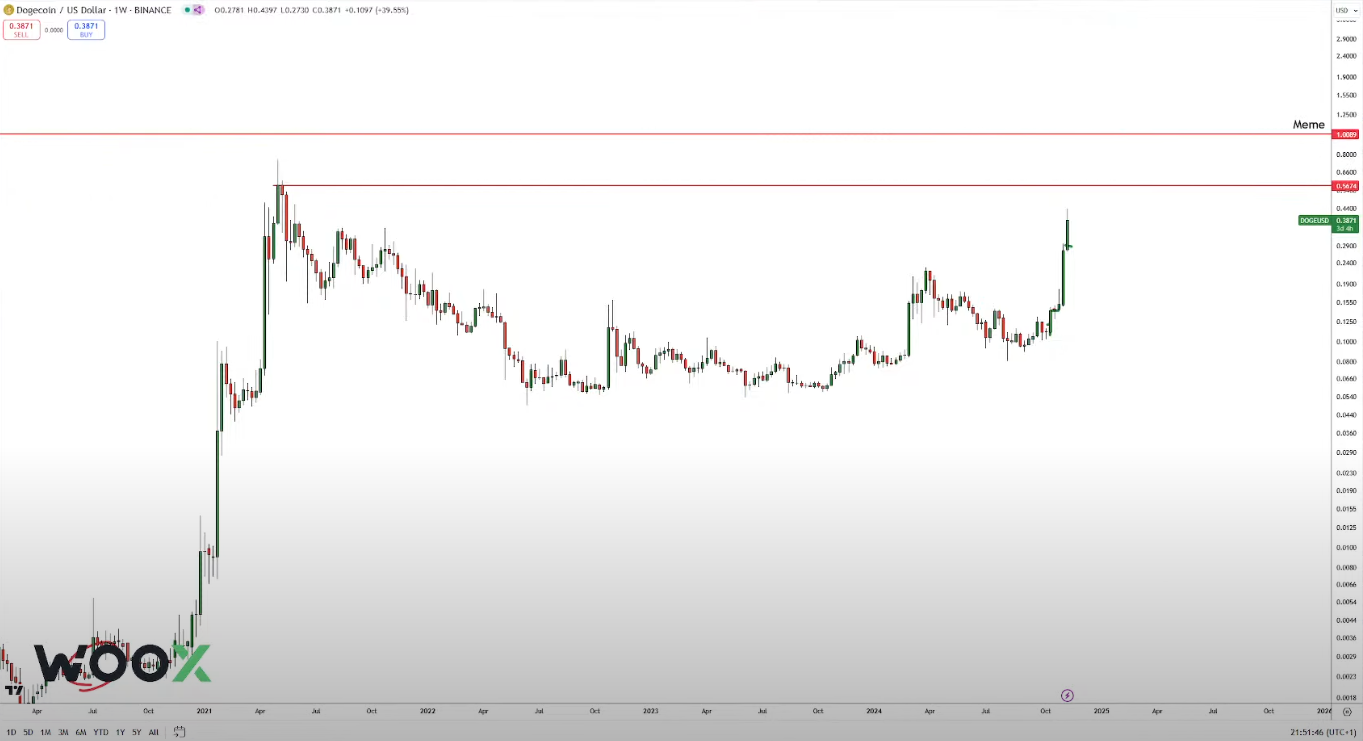1363x741 pixels.
Task: Click the red 0.3871 SELL button
Action: (21, 30)
